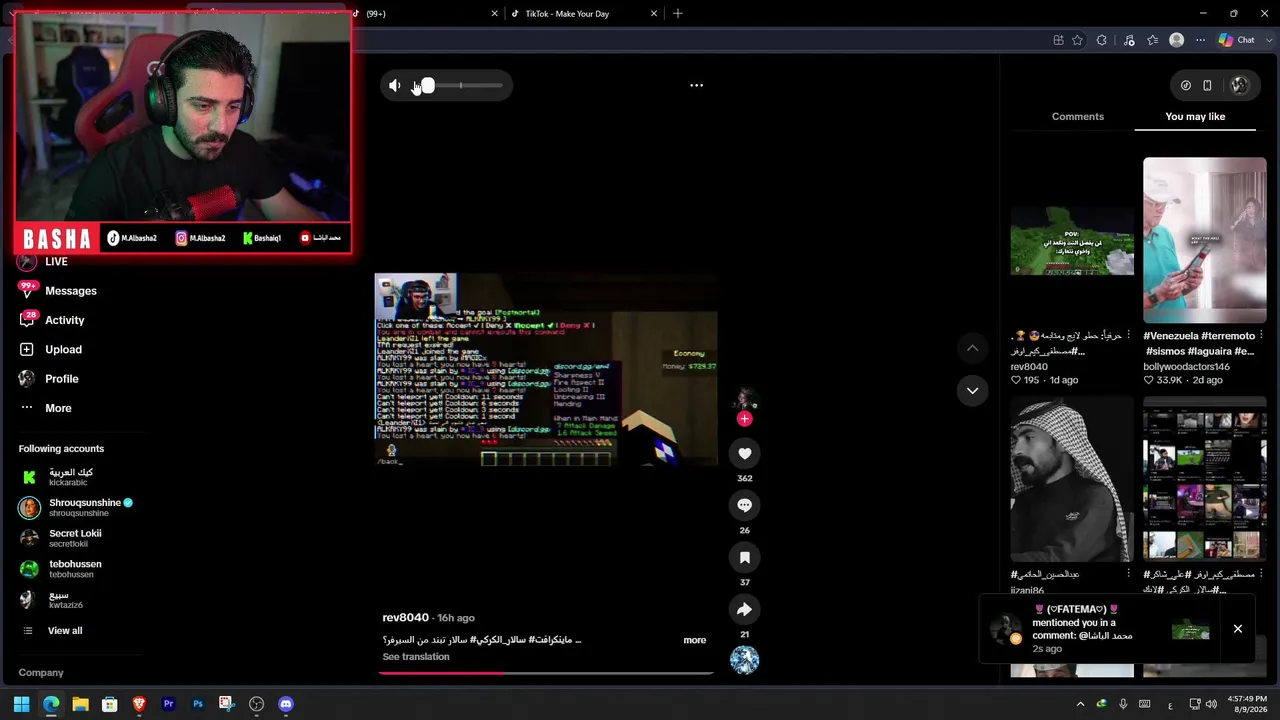Image resolution: width=1280 pixels, height=720 pixels.
Task: Select the You may like tab
Action: click(x=1195, y=117)
